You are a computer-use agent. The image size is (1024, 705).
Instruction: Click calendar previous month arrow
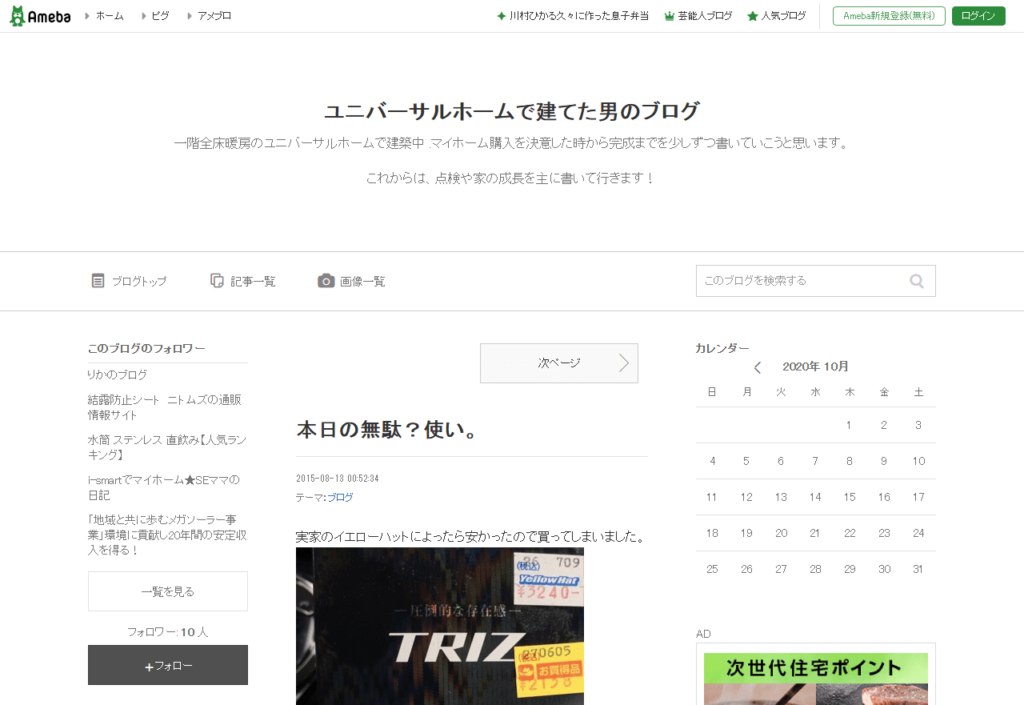tap(758, 367)
